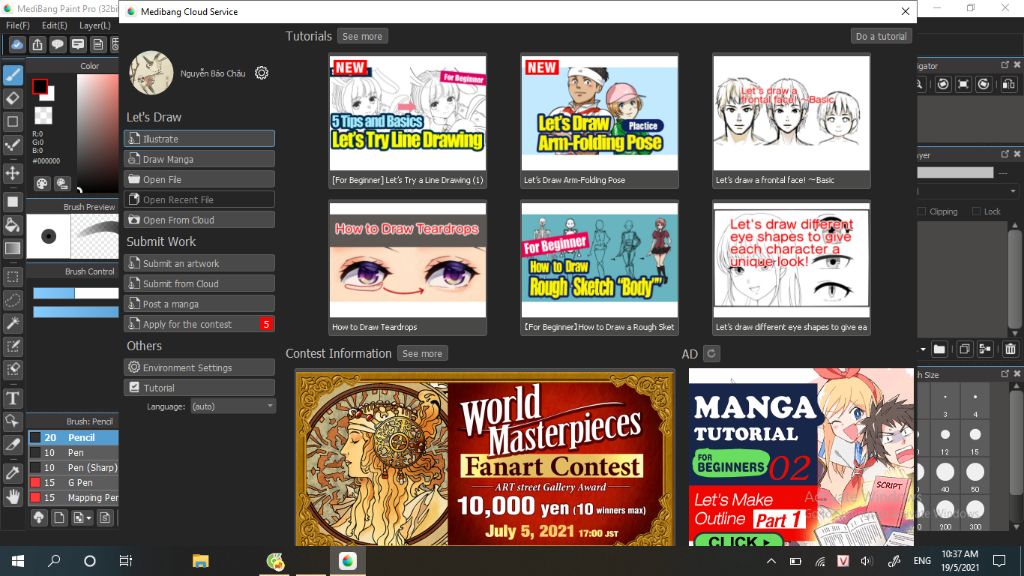Screen dimensions: 1024x576
Task: Refresh the AD section
Action: coord(711,353)
